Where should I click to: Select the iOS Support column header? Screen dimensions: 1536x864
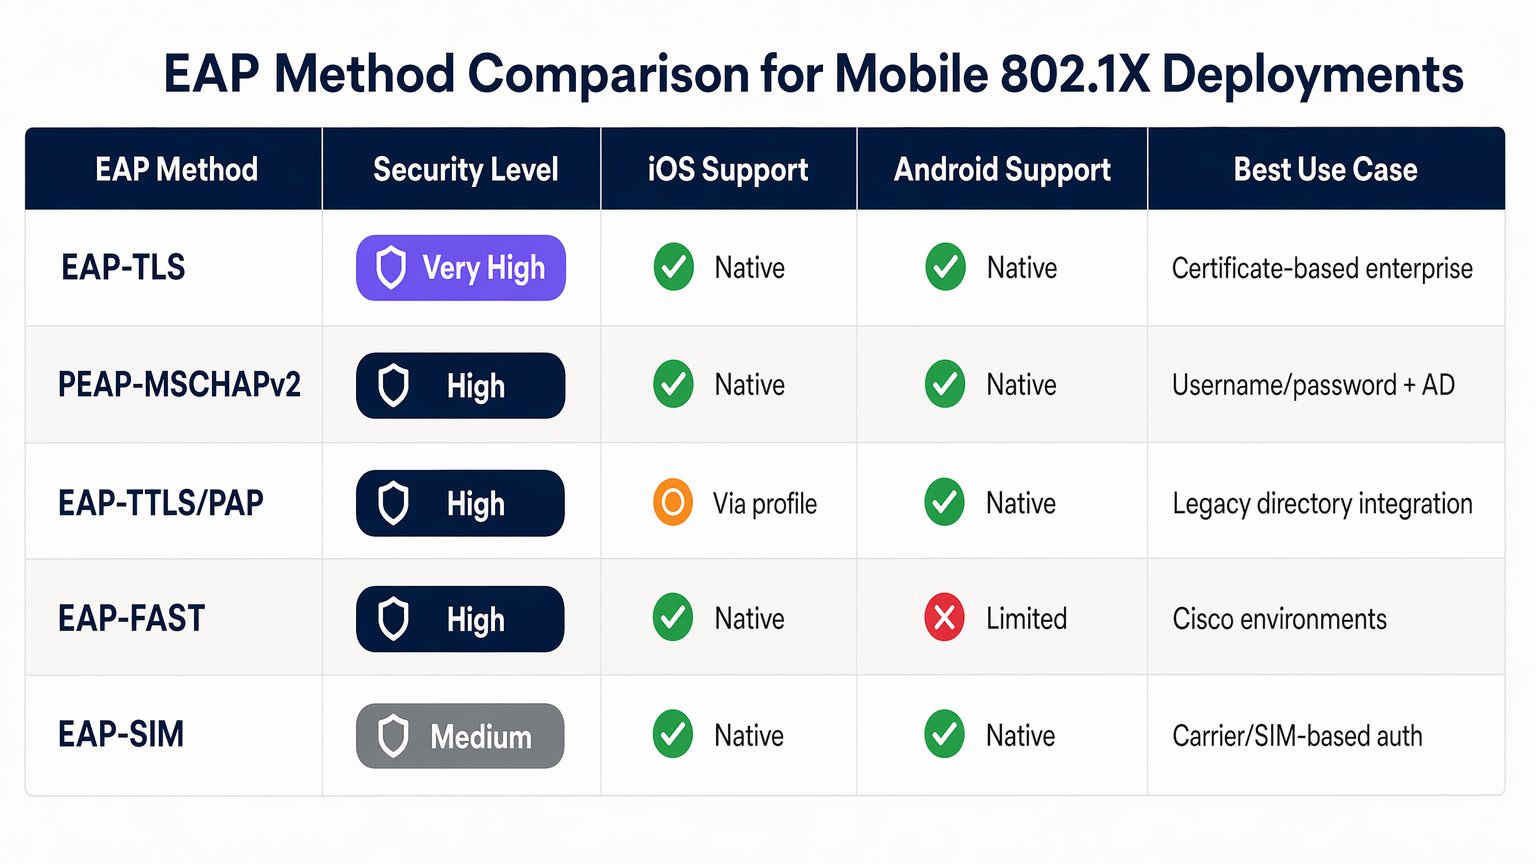tap(728, 169)
